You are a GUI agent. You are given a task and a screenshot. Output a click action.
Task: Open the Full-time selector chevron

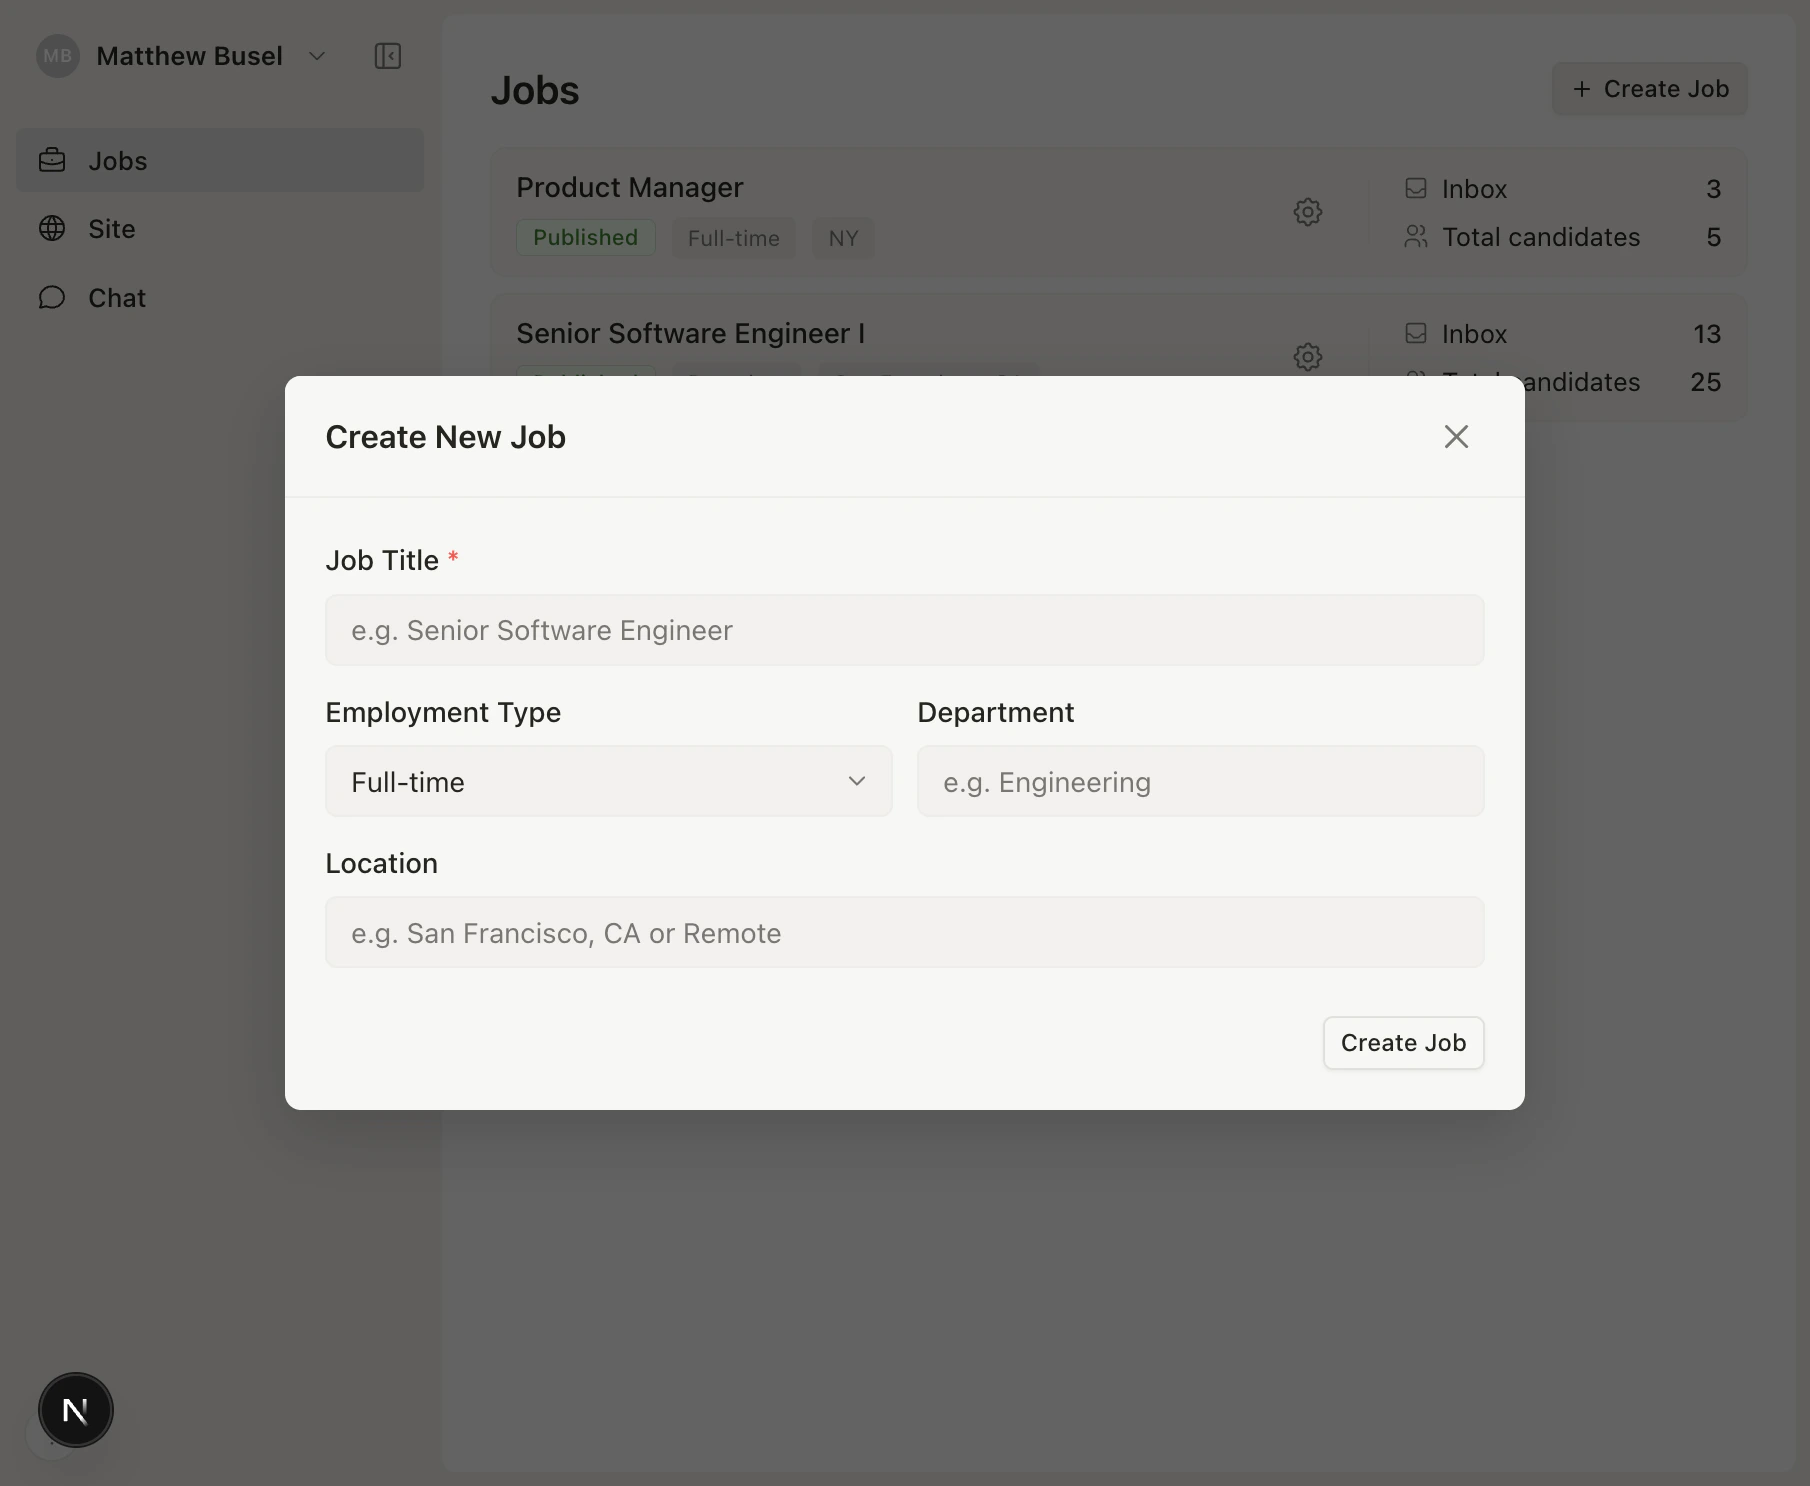(x=857, y=781)
